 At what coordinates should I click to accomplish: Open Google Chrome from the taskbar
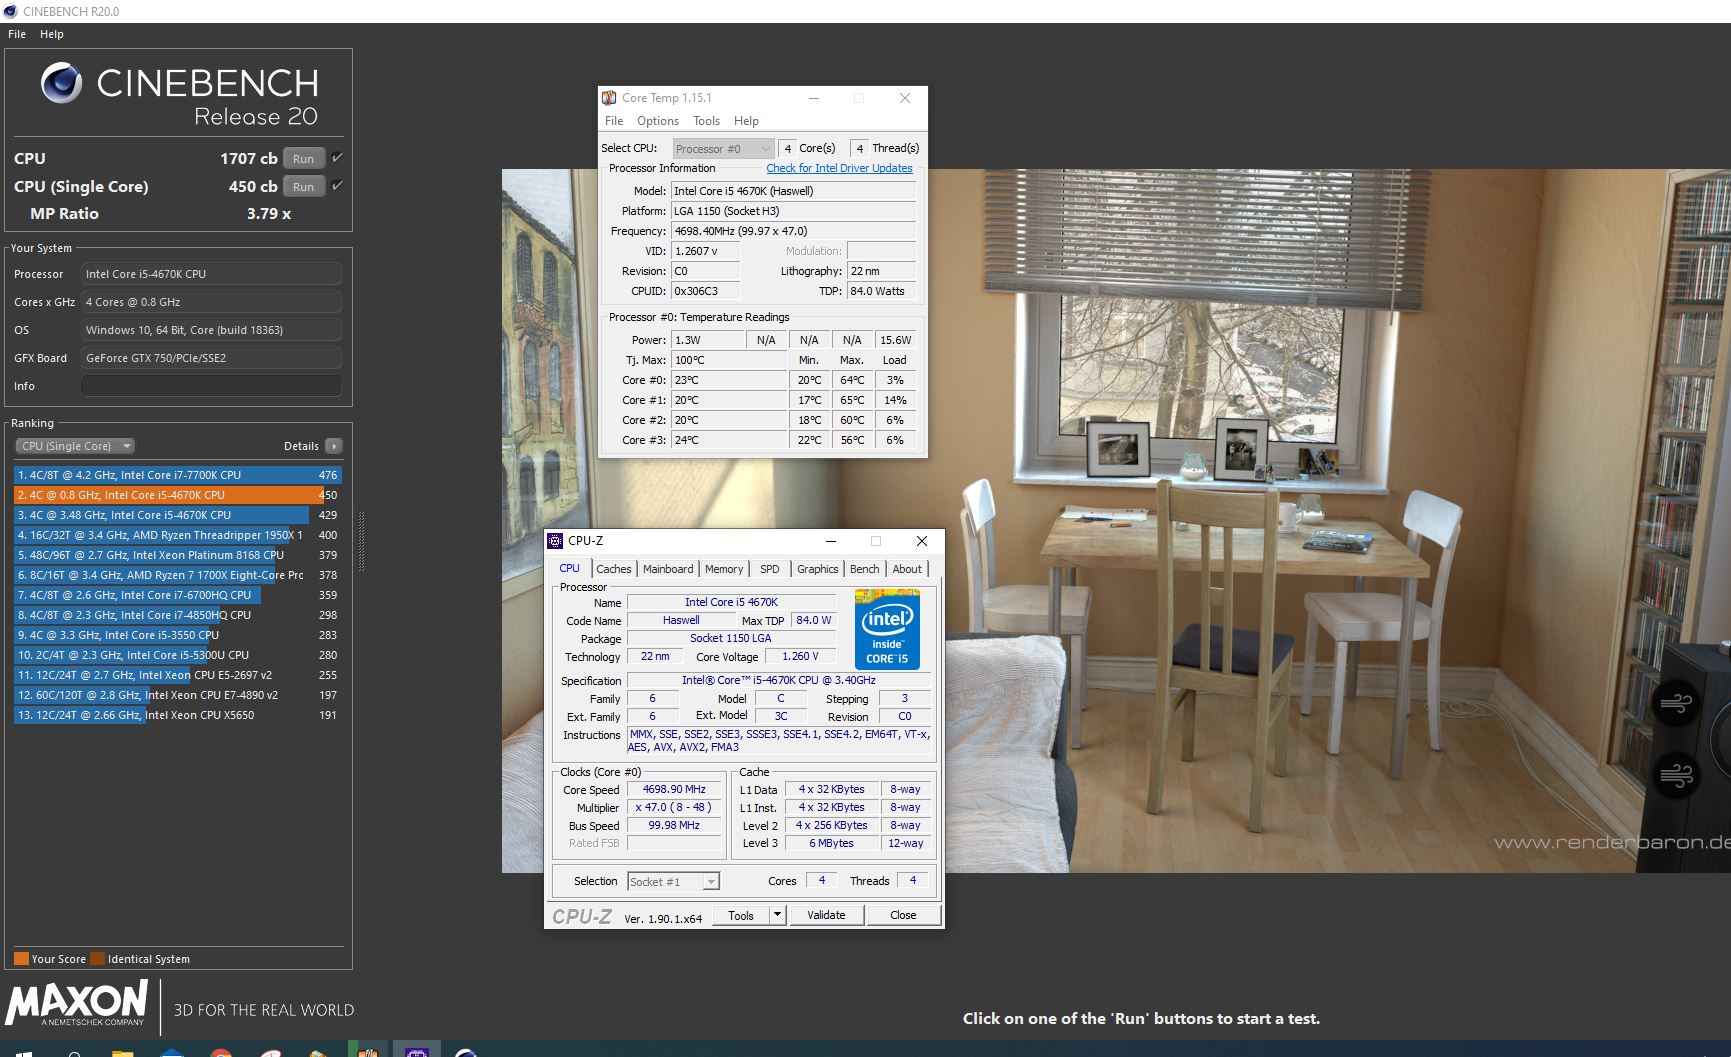tap(221, 1051)
